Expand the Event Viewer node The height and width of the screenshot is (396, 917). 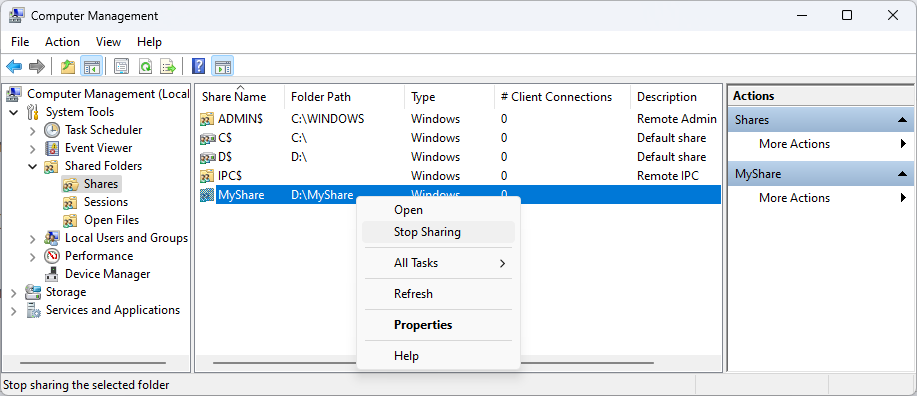tap(33, 149)
